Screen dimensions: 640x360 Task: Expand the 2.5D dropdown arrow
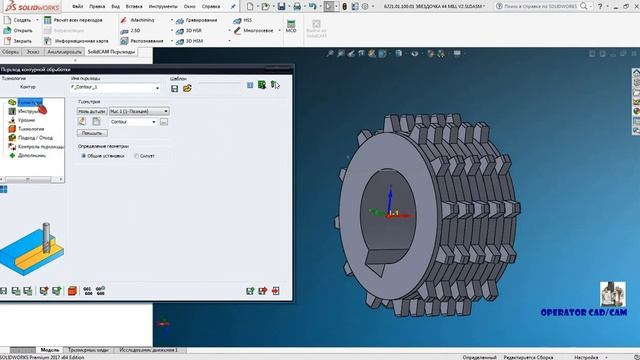pos(172,31)
